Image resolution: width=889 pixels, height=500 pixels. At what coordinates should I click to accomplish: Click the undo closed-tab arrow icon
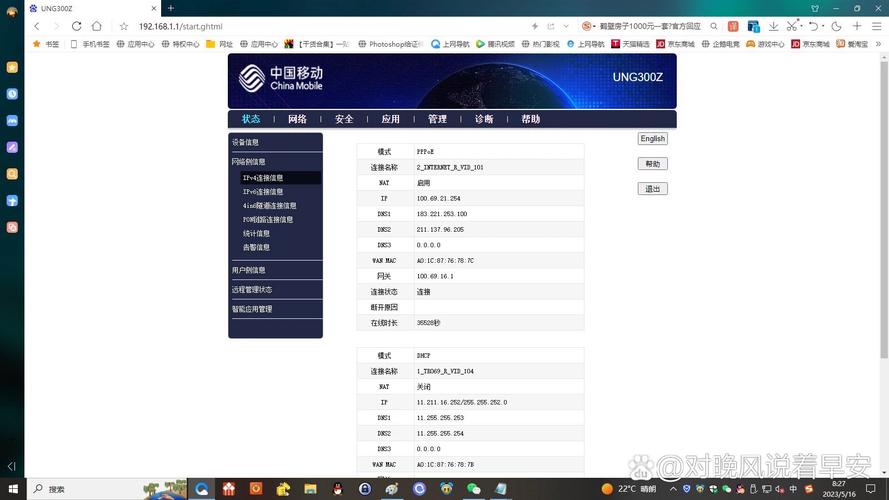point(813,26)
